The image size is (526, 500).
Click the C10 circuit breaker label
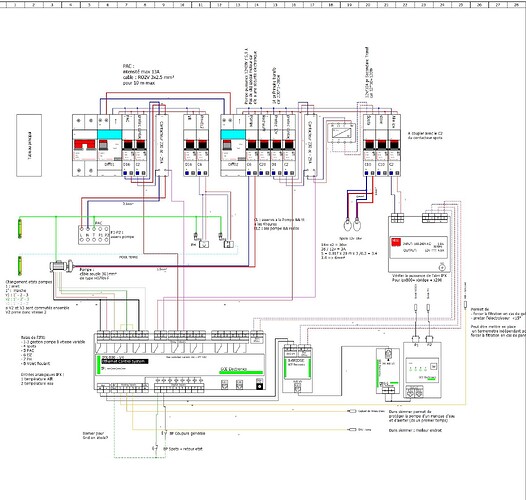[x=381, y=165]
